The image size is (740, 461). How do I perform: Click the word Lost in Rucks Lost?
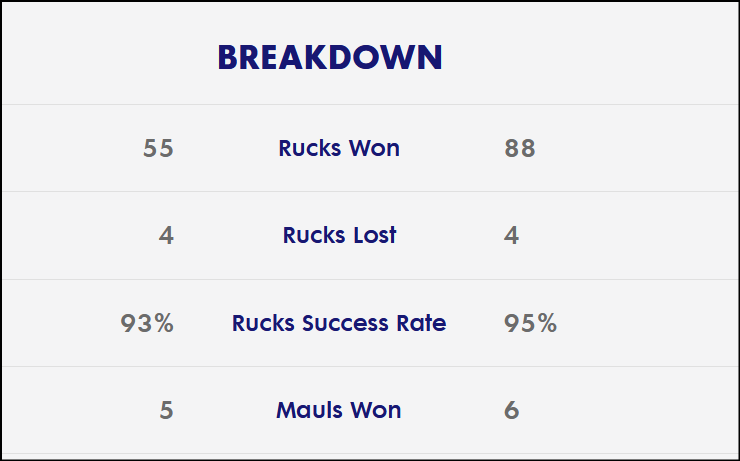coord(375,235)
